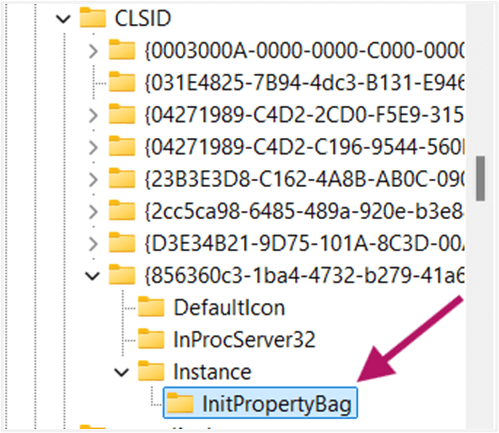Image resolution: width=499 pixels, height=433 pixels.
Task: Click the folder icon of {0003000A-0000-0000
Action: click(122, 50)
